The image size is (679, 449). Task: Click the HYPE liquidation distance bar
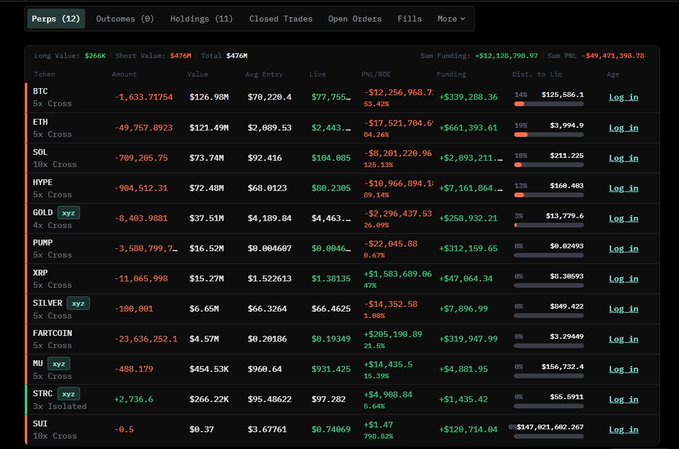(x=549, y=195)
